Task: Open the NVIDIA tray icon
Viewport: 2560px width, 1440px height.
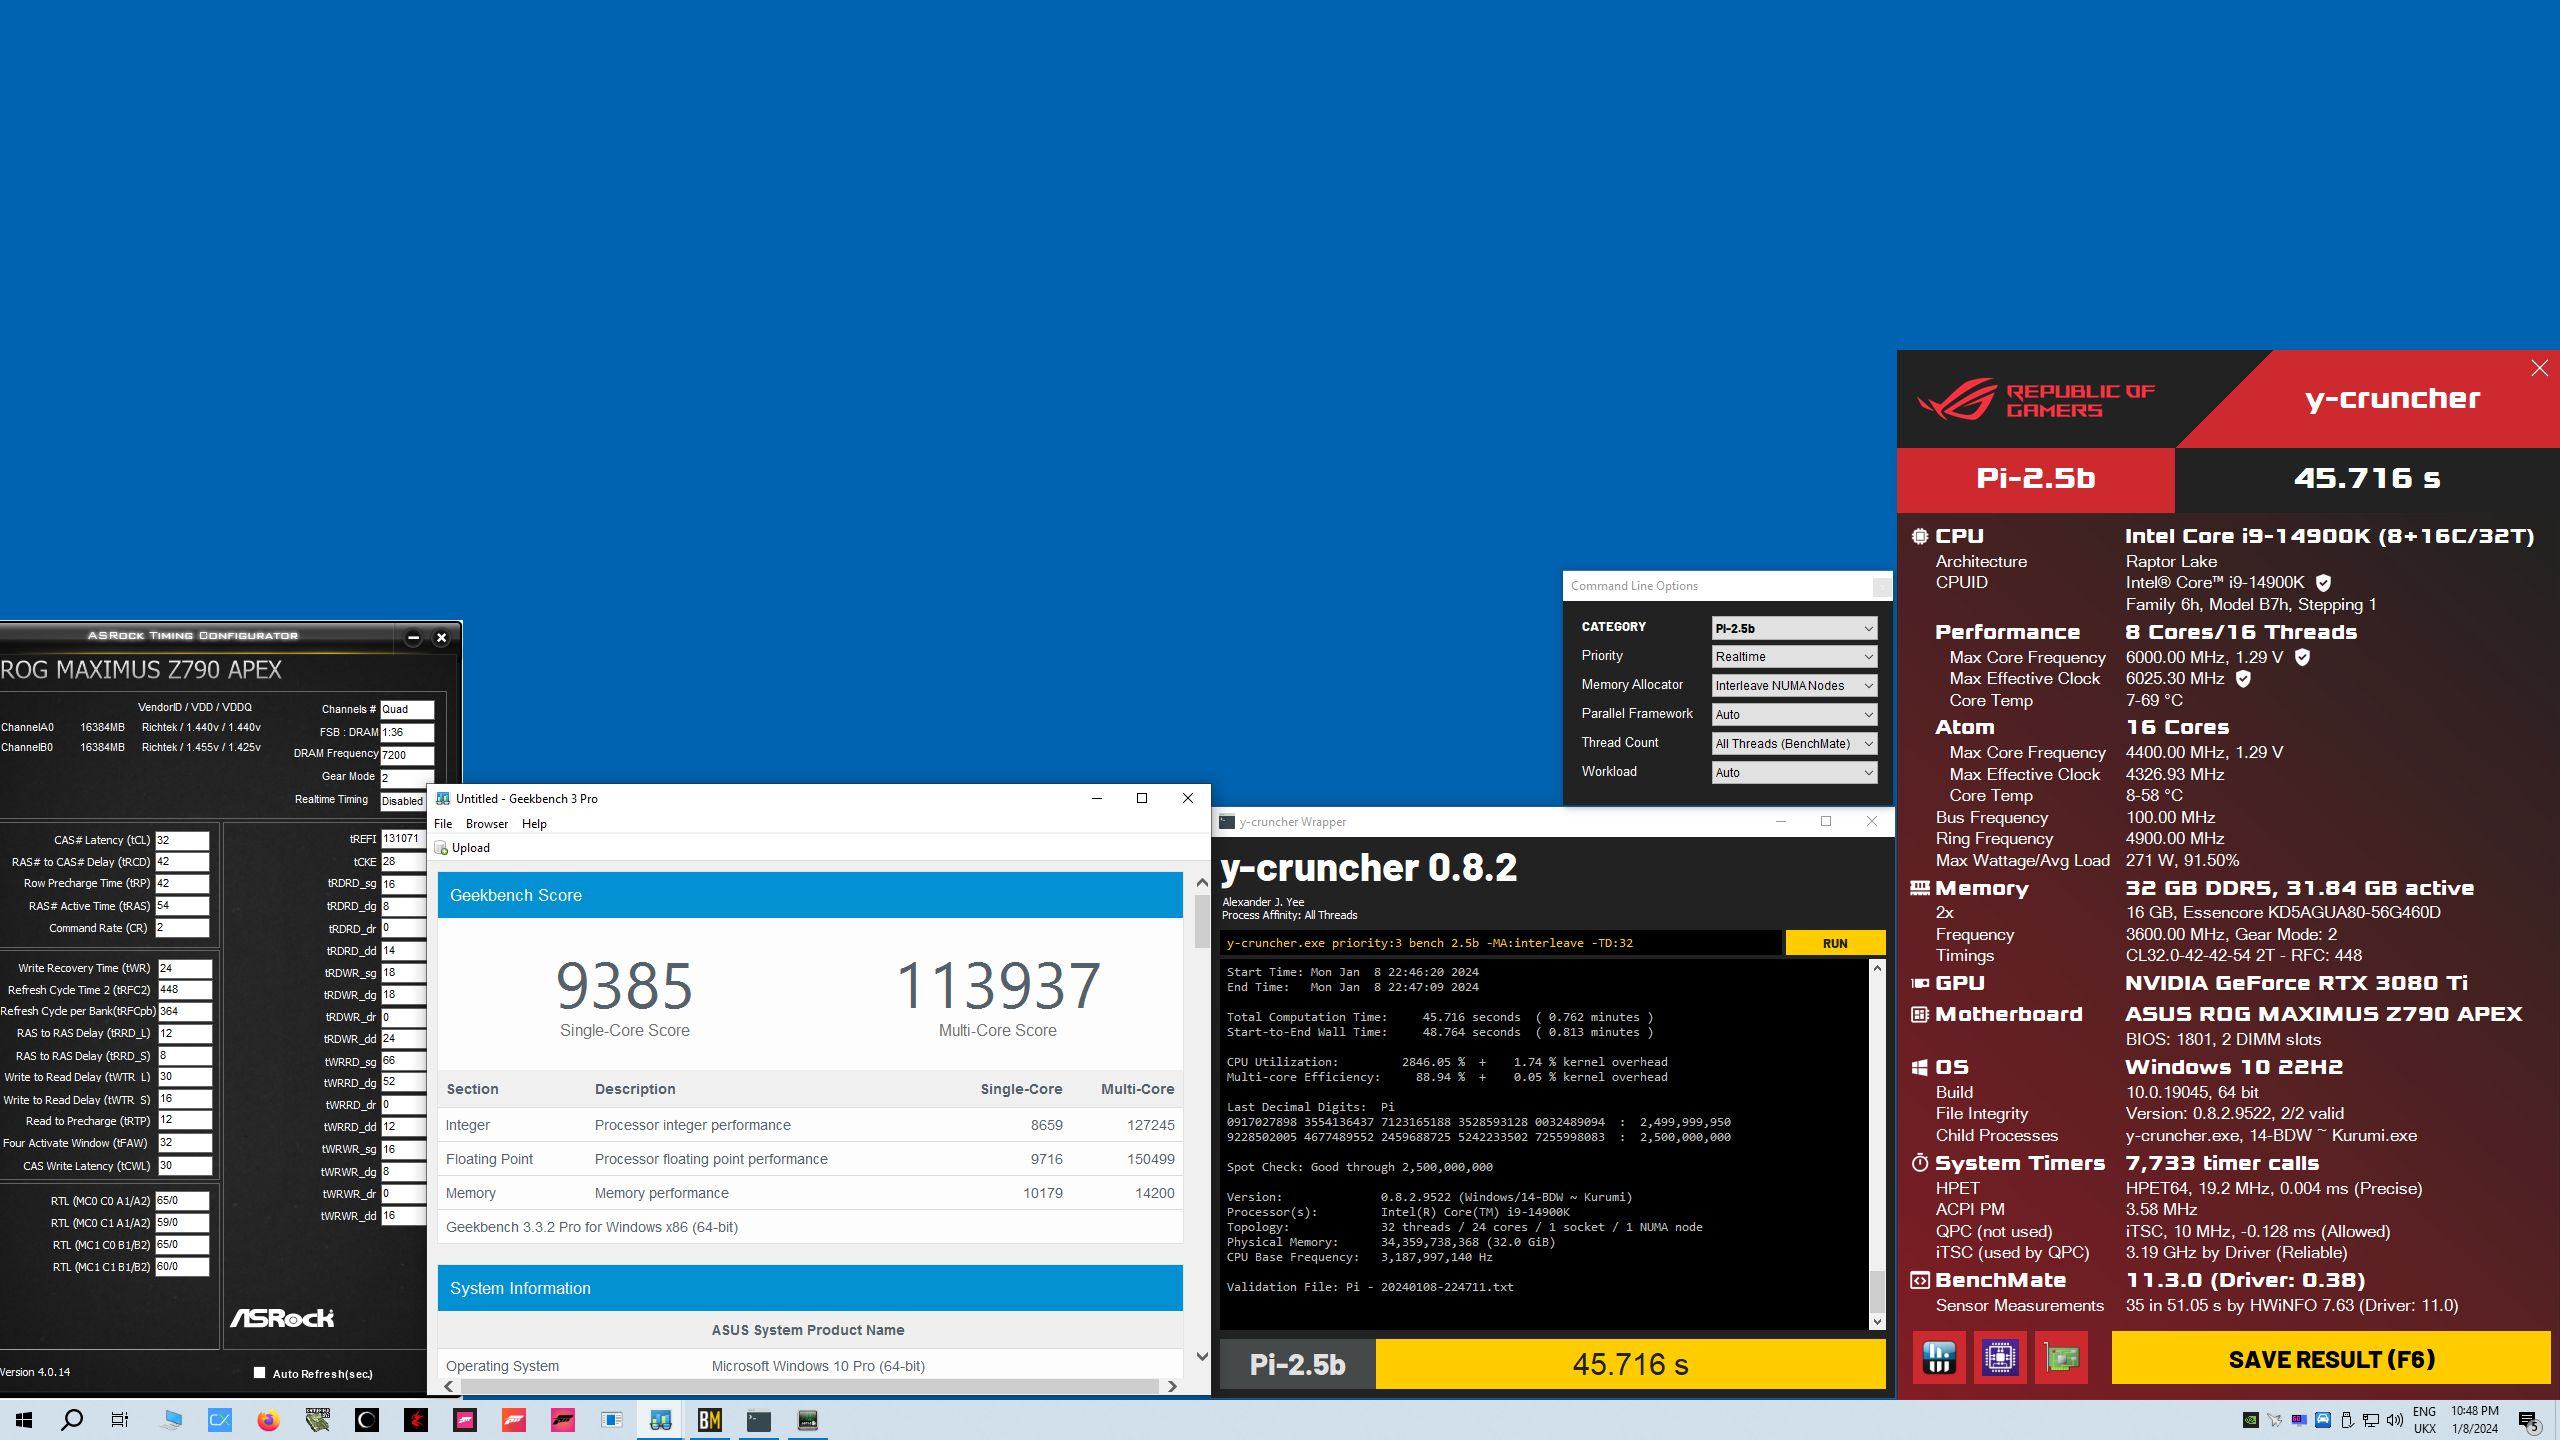Action: (2250, 1420)
